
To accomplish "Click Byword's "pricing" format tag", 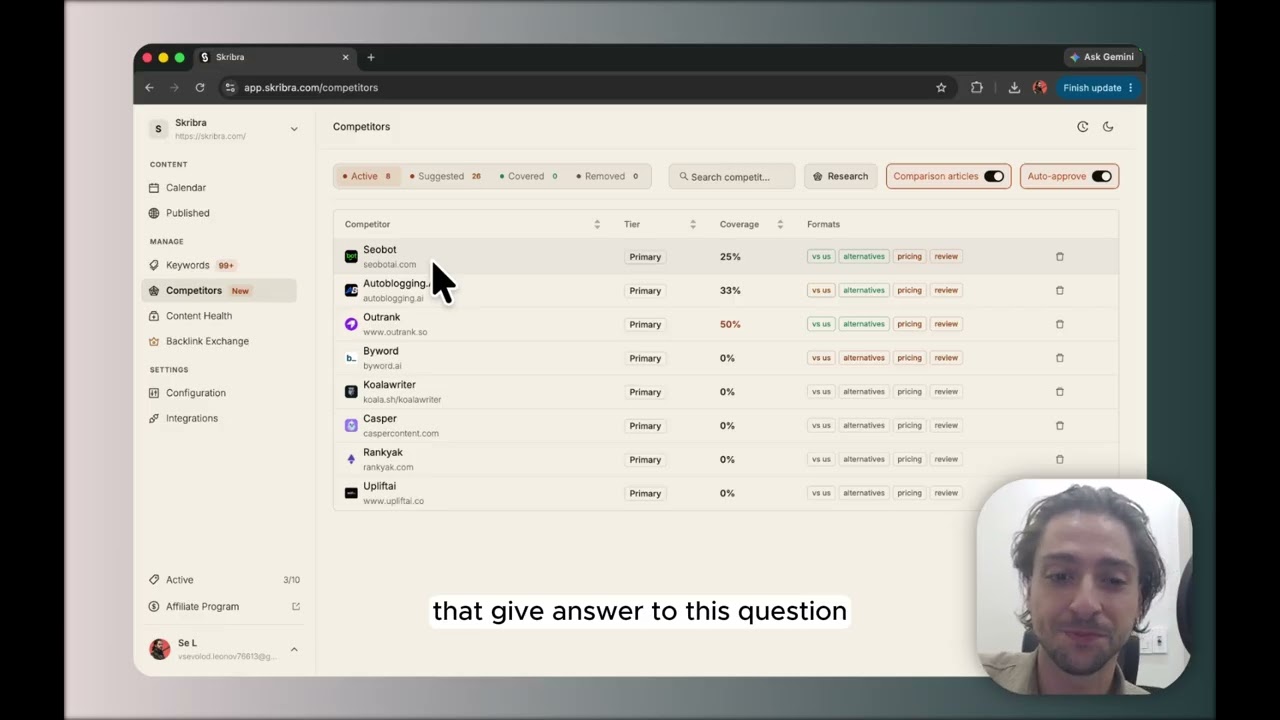I will (909, 358).
